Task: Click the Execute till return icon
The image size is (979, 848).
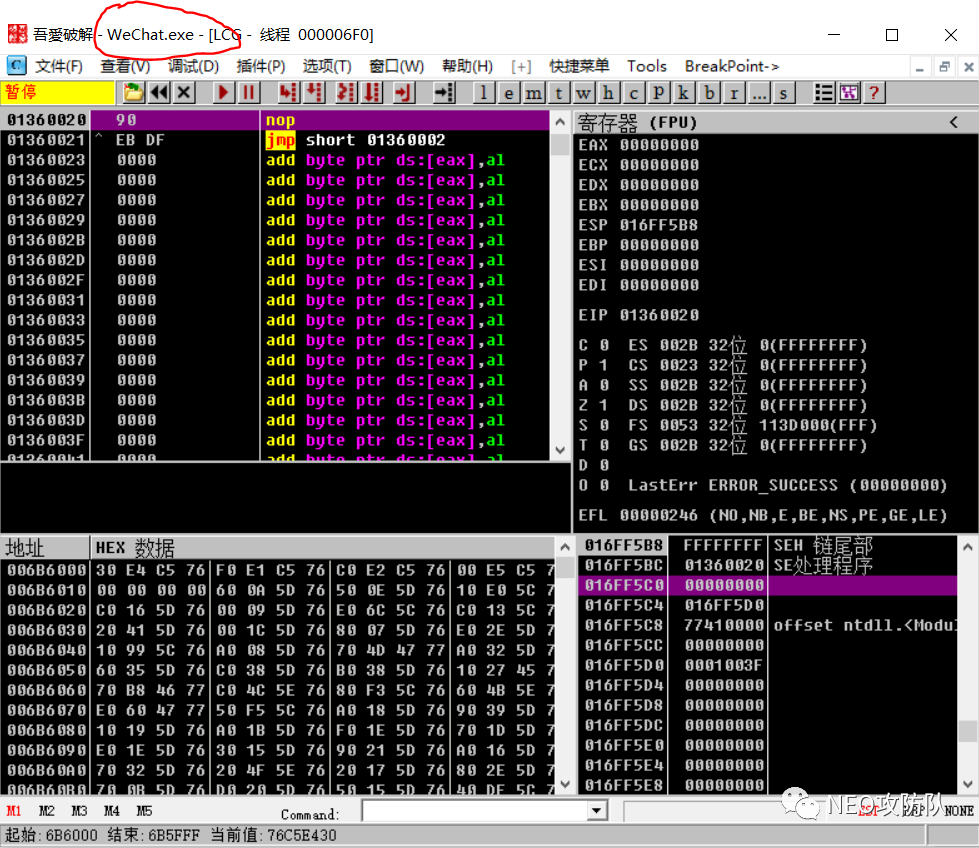Action: coord(403,93)
